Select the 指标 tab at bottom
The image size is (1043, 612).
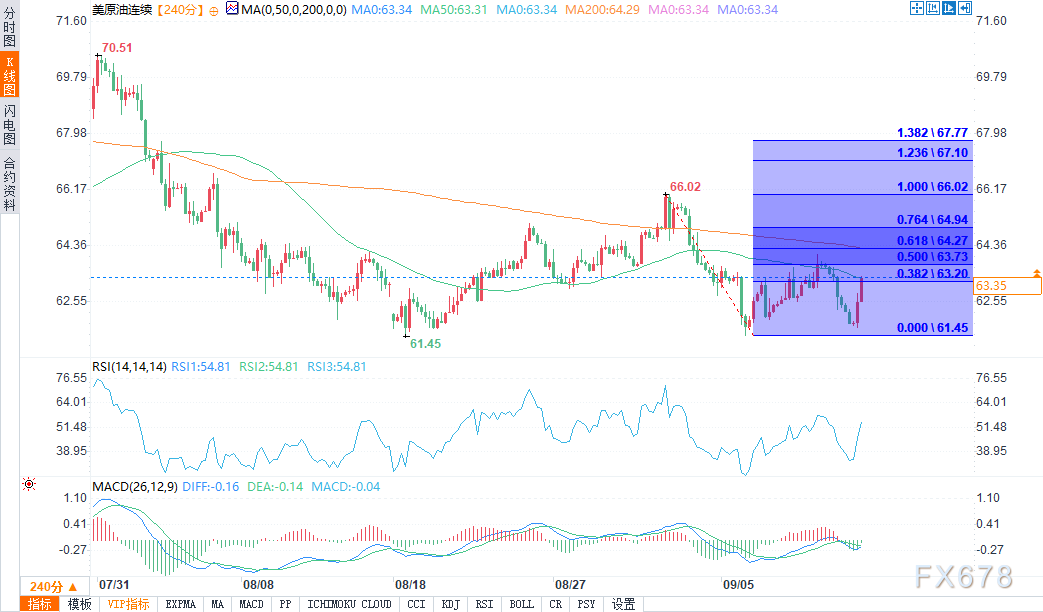click(40, 604)
